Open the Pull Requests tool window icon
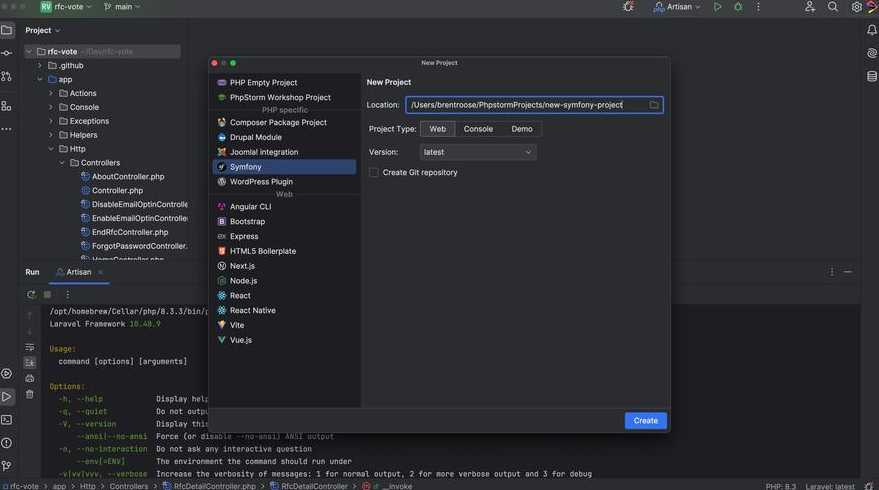Viewport: 879px width, 490px height. point(7,76)
